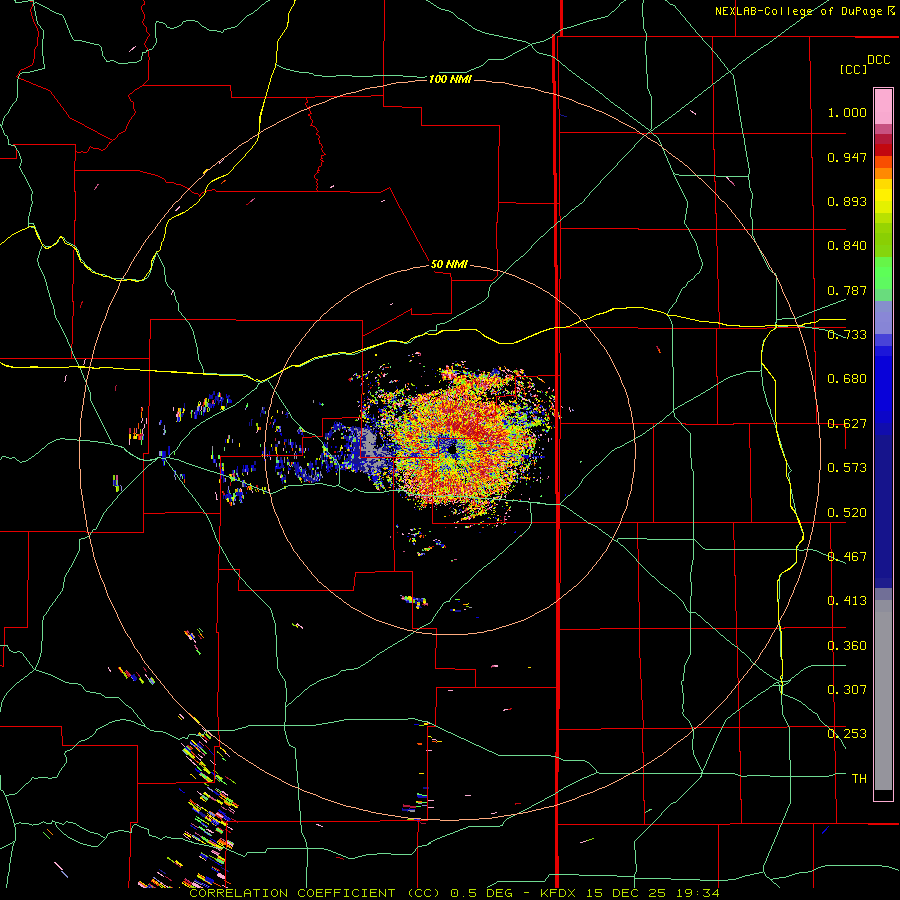Click the TH threshold label on scale
The image size is (900, 900).
click(x=859, y=779)
